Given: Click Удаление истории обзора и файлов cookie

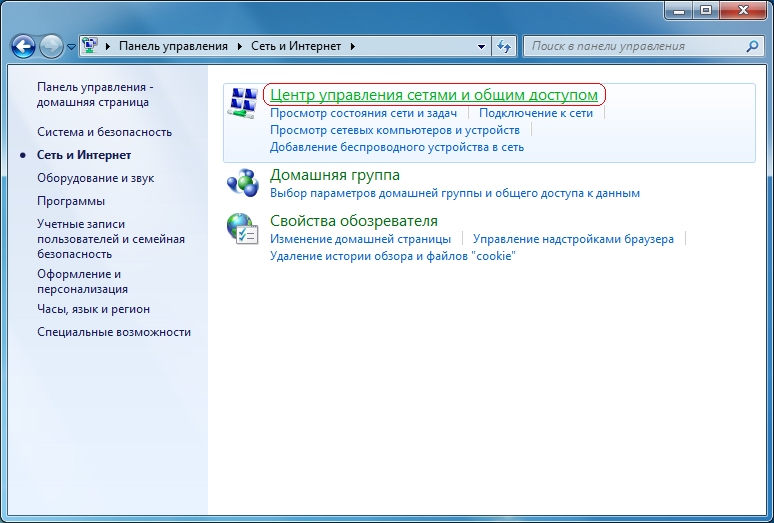Looking at the screenshot, I should pyautogui.click(x=393, y=256).
